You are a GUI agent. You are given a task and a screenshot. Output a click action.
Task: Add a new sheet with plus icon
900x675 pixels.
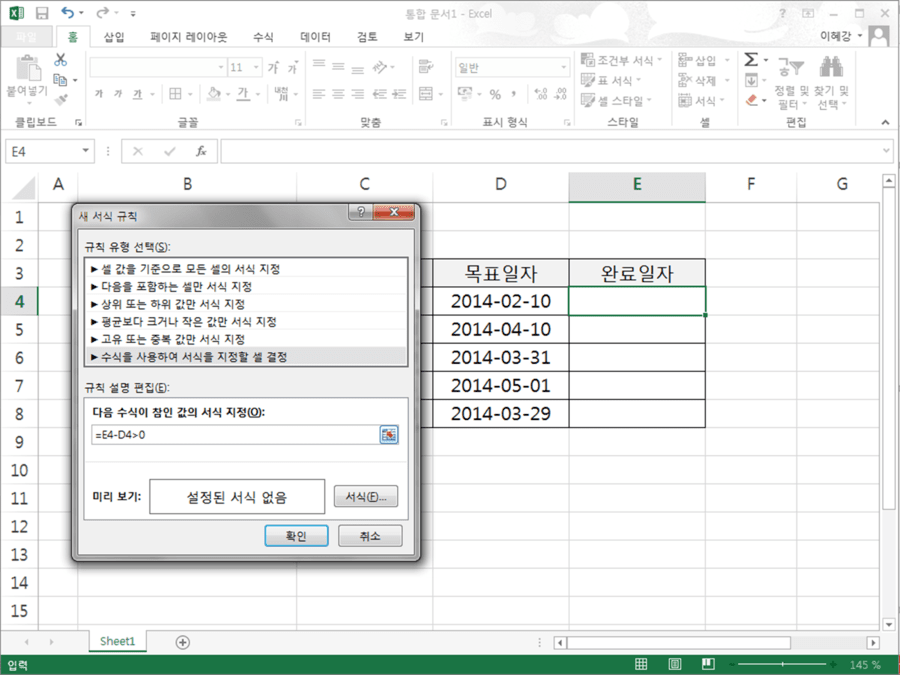[183, 642]
